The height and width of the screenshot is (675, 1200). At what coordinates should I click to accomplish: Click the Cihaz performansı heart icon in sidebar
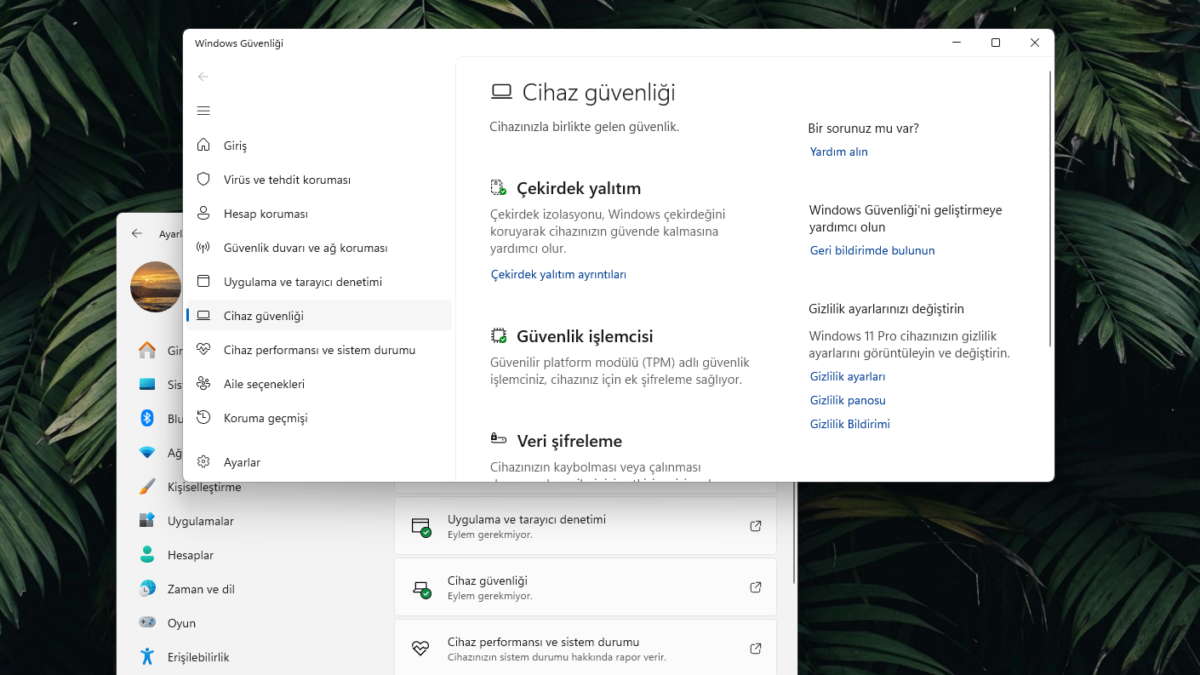tap(203, 349)
